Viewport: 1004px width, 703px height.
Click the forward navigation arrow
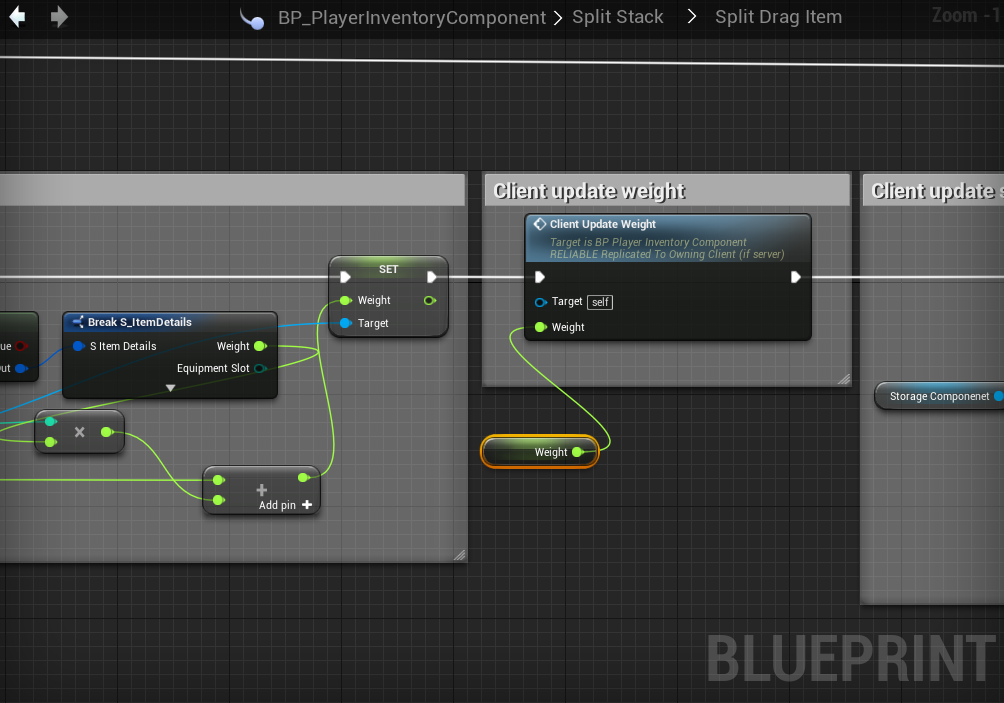pyautogui.click(x=59, y=17)
